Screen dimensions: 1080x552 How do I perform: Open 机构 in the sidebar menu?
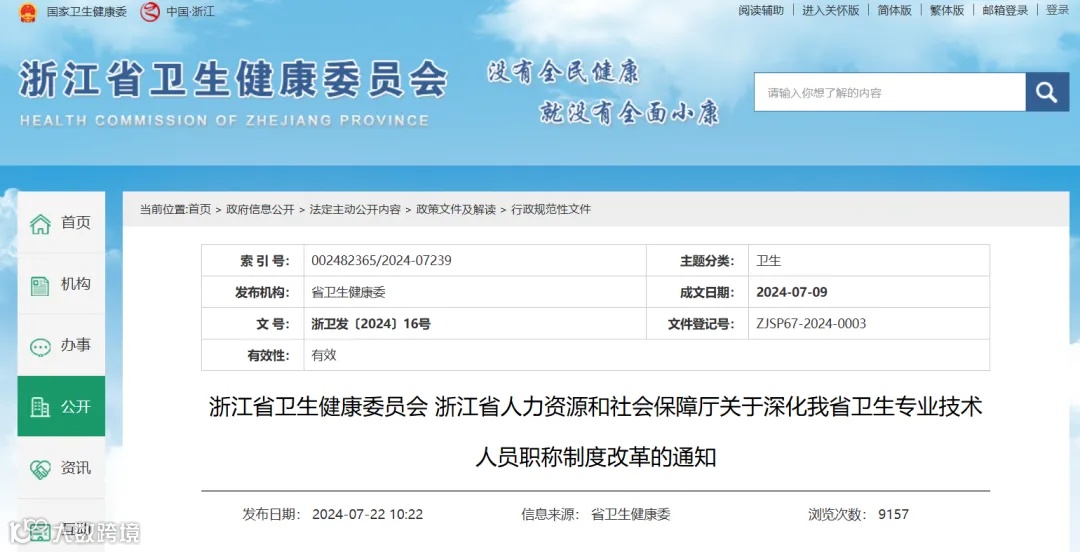click(x=61, y=284)
